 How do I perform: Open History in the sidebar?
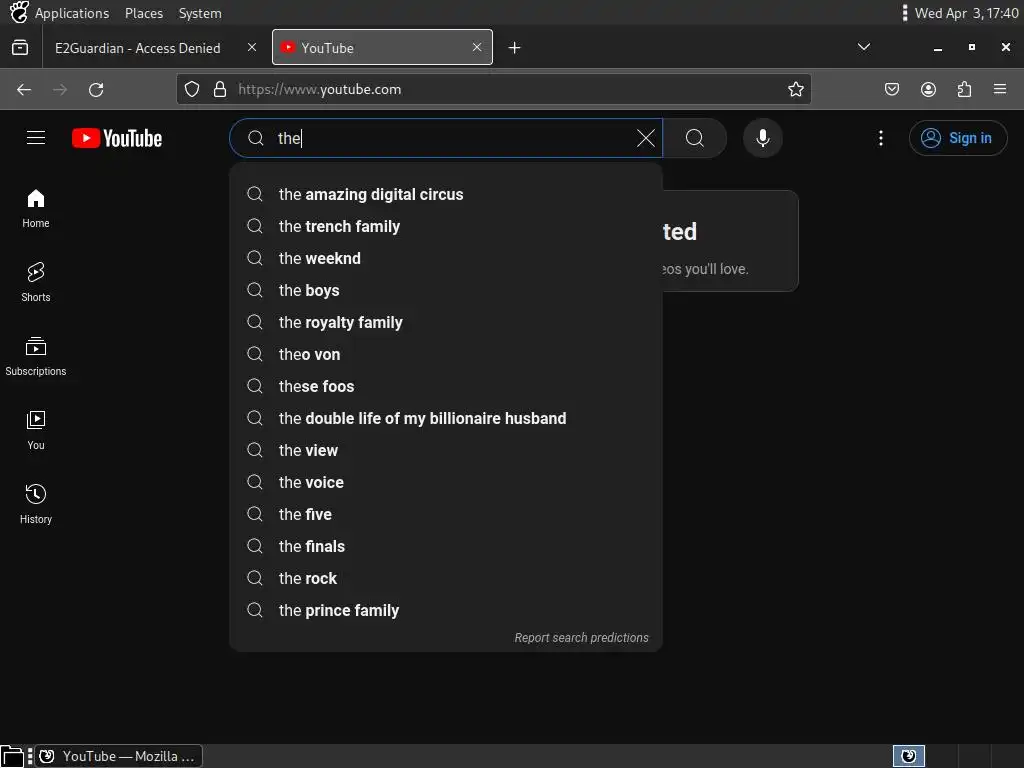[36, 504]
